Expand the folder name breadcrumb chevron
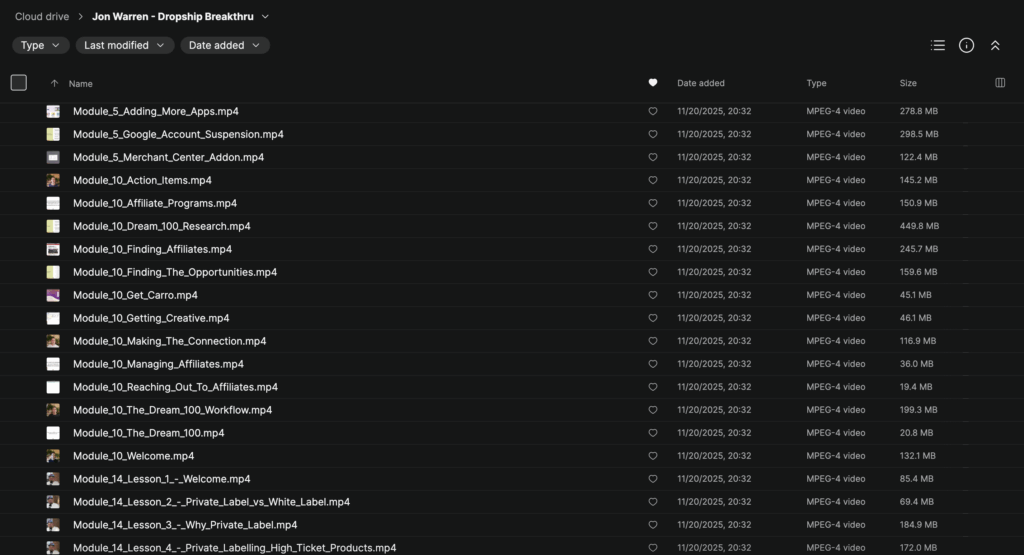This screenshot has width=1024, height=555. coord(265,17)
